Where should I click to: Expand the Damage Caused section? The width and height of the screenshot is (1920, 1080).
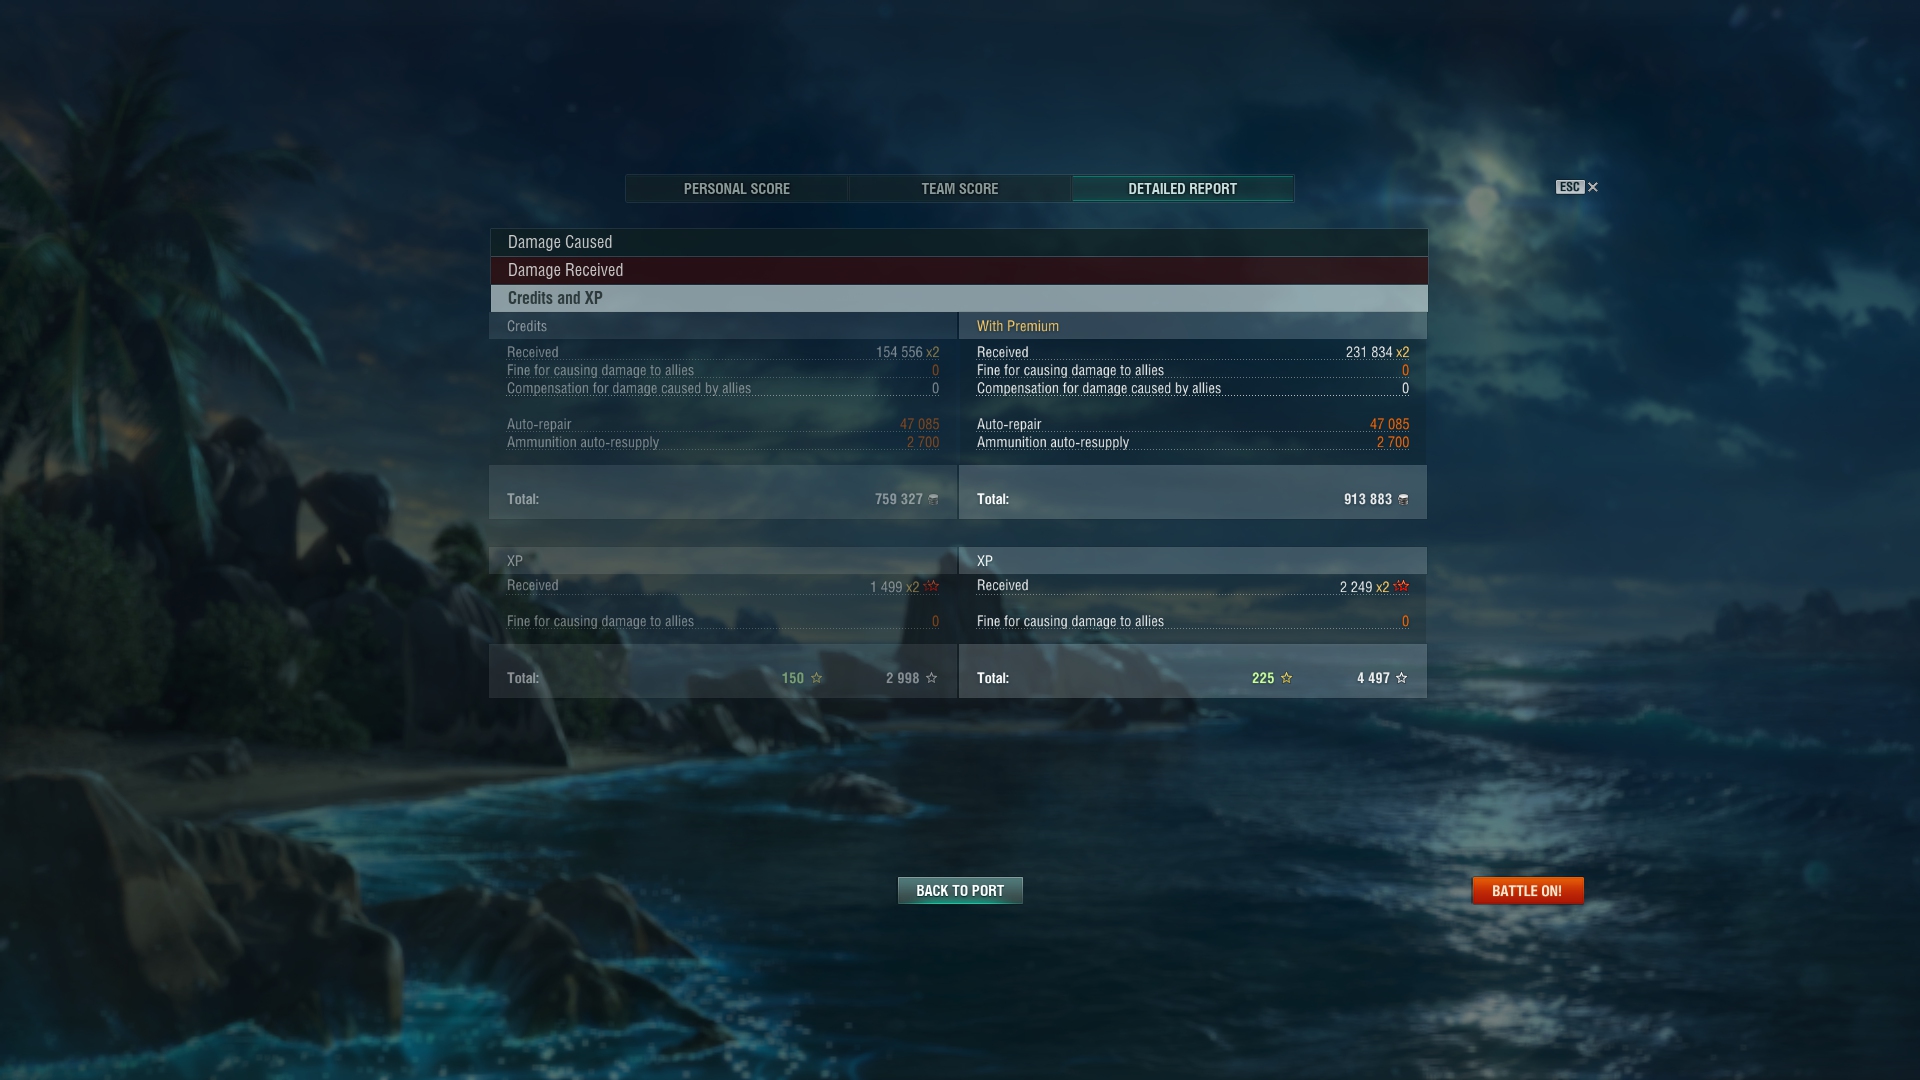click(959, 242)
